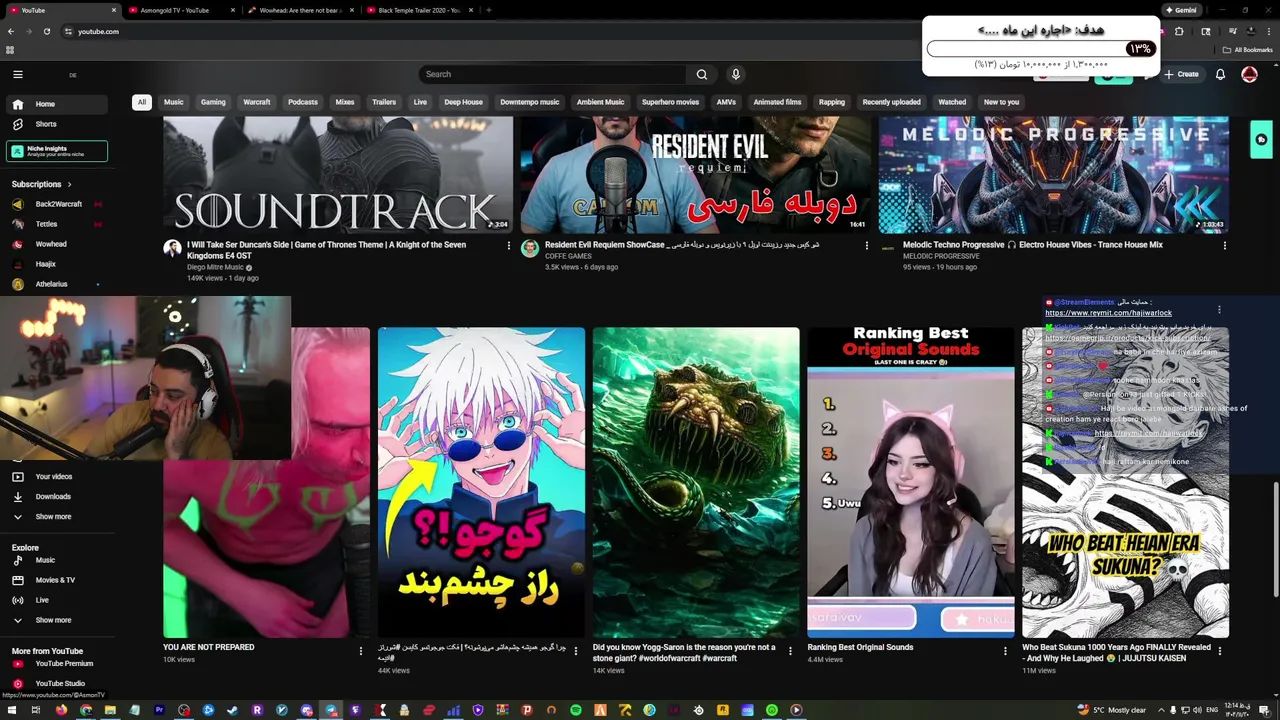
Task: Open the YouTube hamburger guide menu
Action: click(17, 74)
